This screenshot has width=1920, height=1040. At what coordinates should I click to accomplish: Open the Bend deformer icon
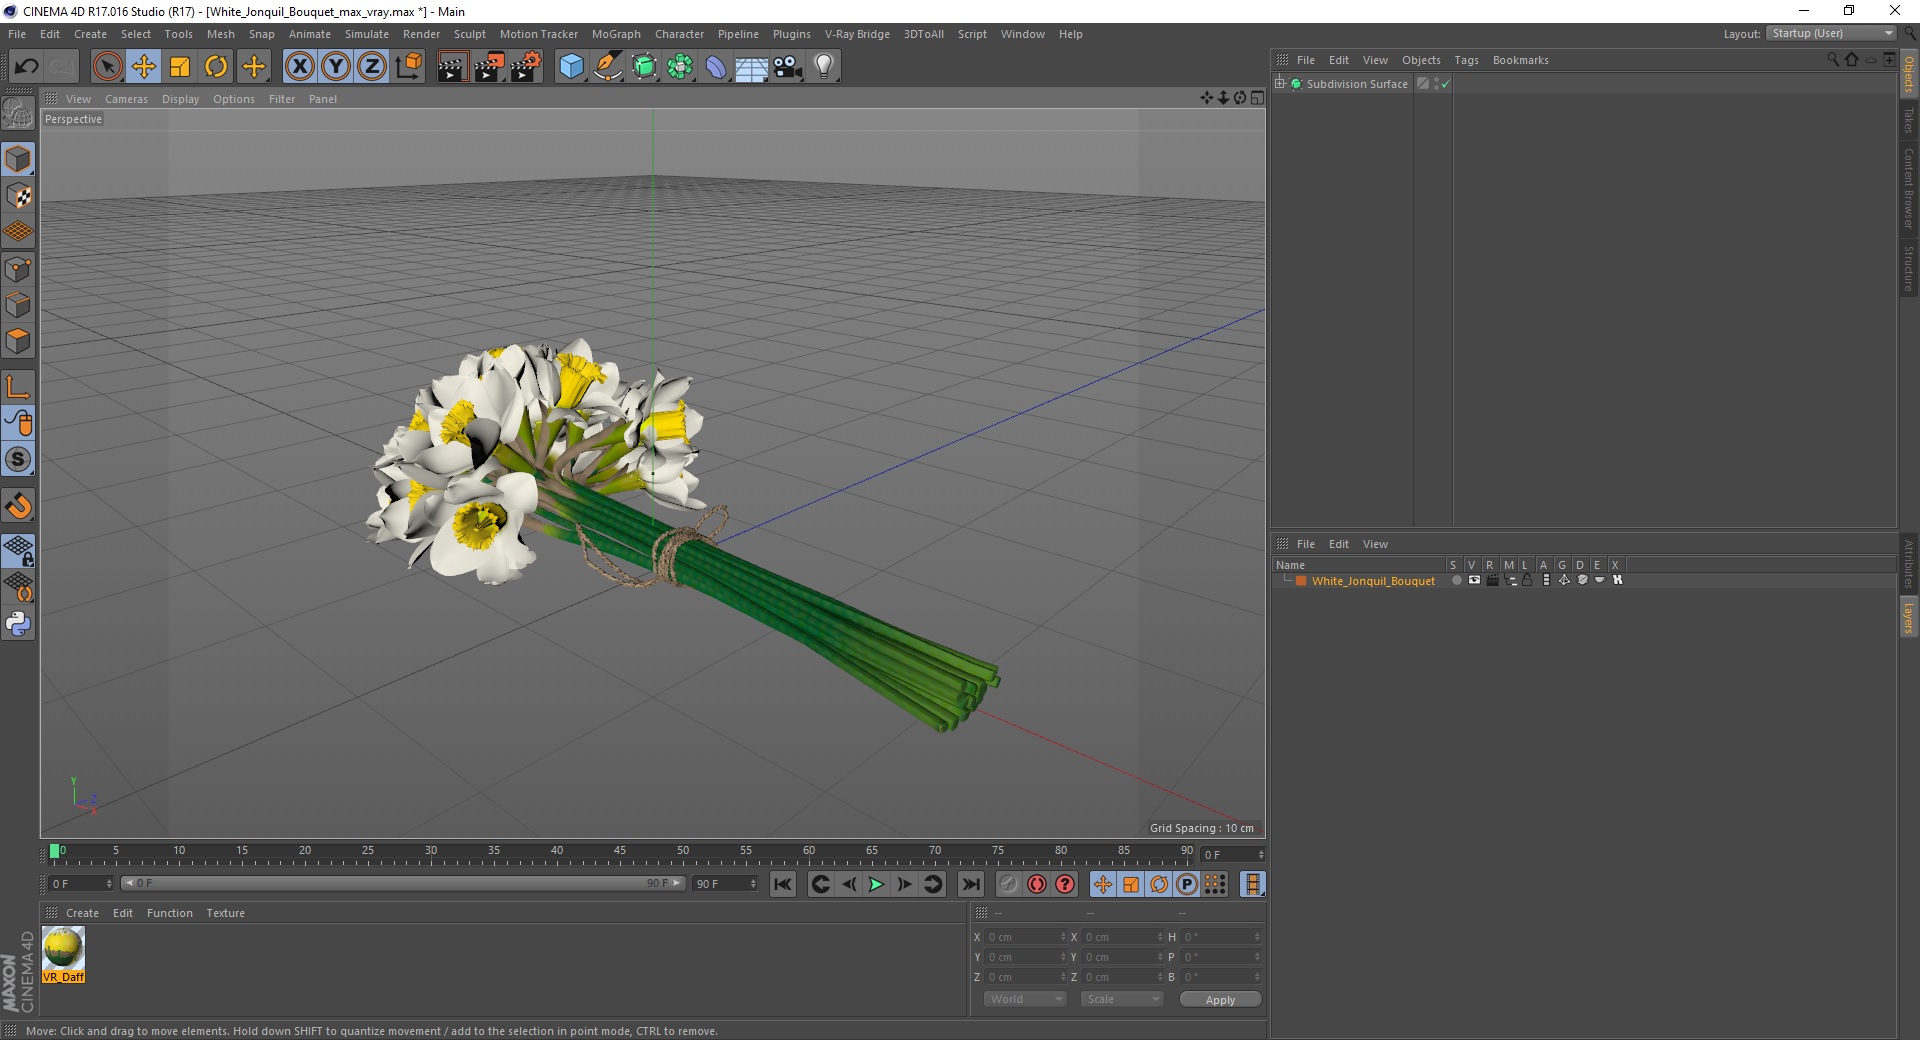click(716, 67)
